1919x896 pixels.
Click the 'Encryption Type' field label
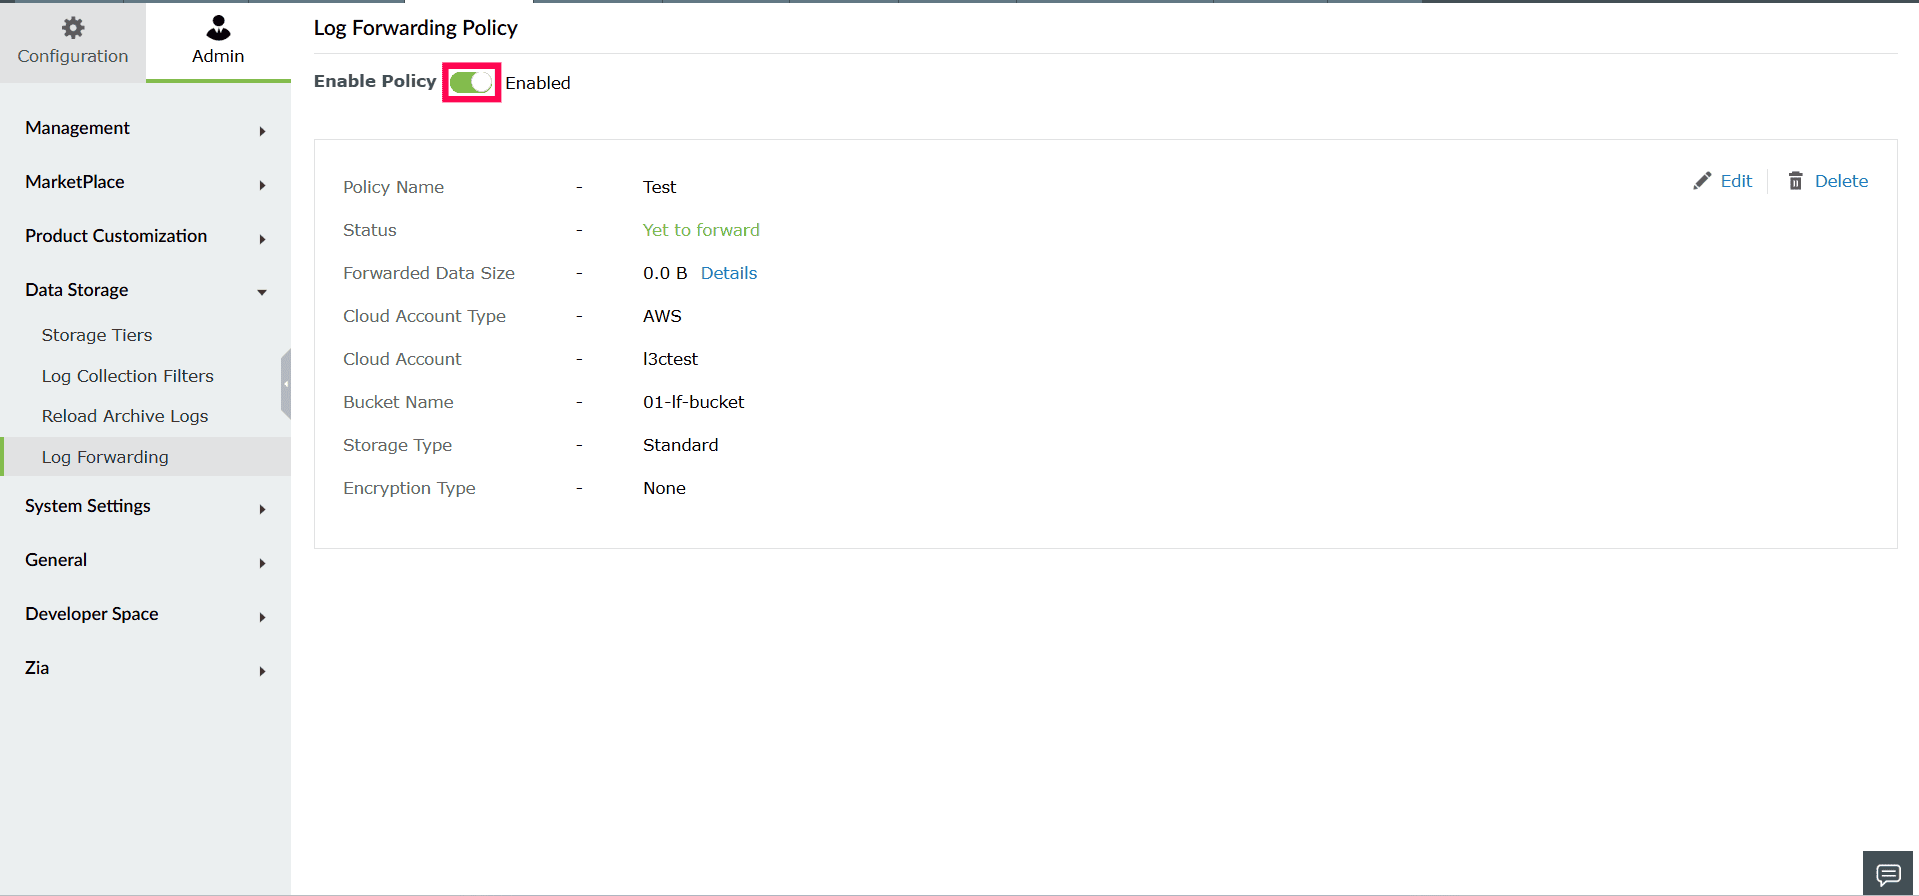coord(409,488)
